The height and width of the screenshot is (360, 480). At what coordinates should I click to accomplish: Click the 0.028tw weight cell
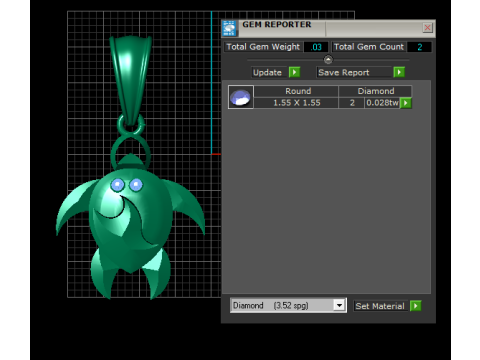[382, 103]
